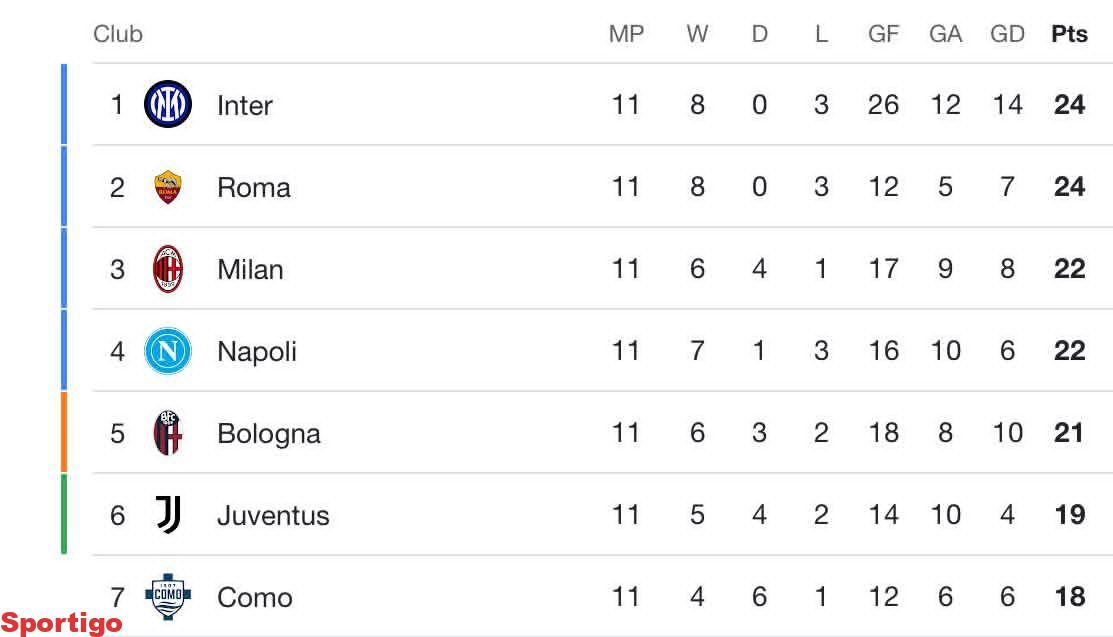Image resolution: width=1113 pixels, height=637 pixels.
Task: Click the MP column header
Action: pyautogui.click(x=626, y=34)
